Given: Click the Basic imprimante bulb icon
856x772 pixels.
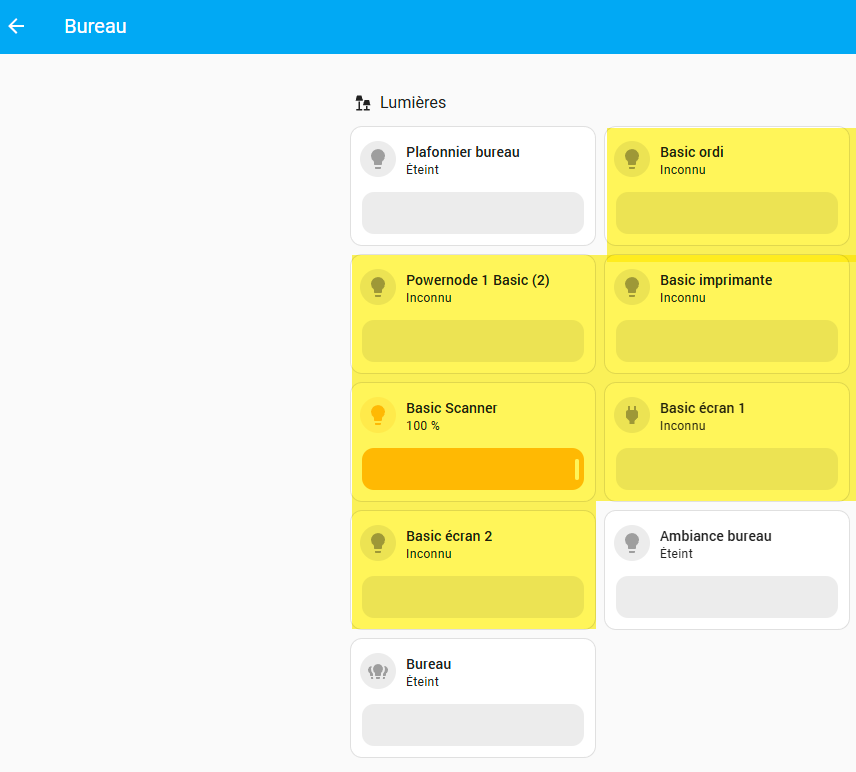Looking at the screenshot, I should (632, 286).
